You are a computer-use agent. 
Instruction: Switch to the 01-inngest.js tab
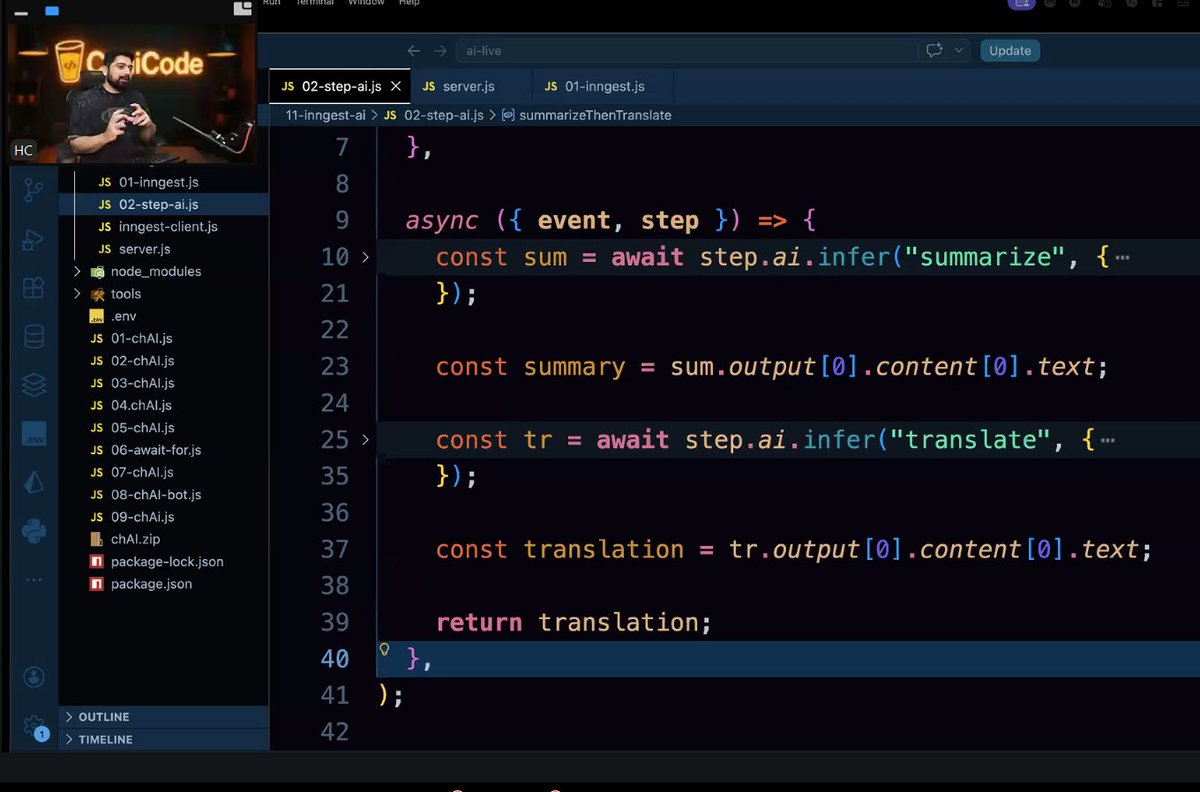pyautogui.click(x=603, y=87)
